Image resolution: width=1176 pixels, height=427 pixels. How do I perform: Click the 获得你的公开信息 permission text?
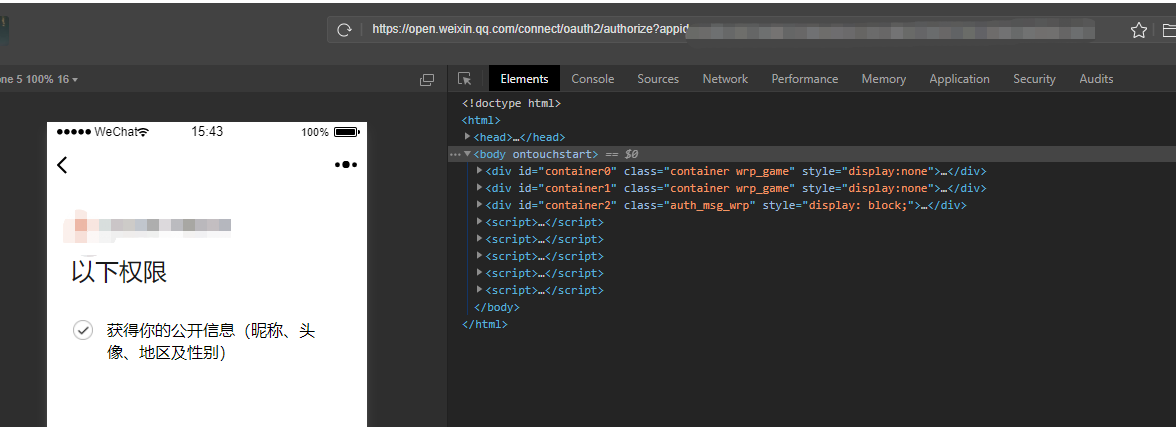211,341
